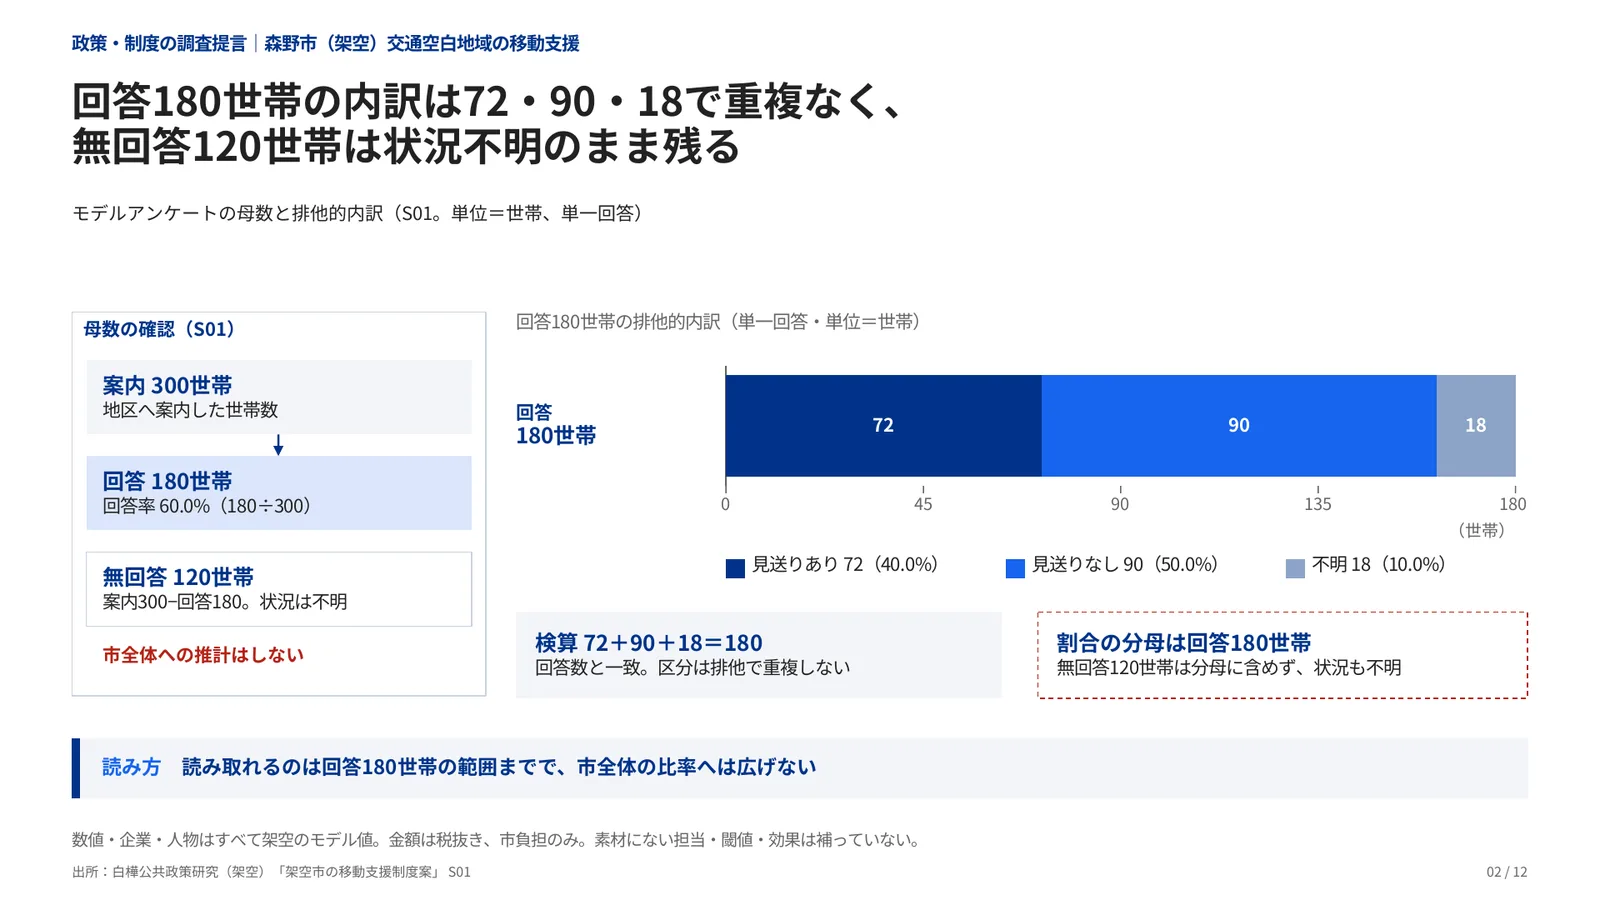This screenshot has width=1600, height=900.
Task: Click axis tick label 45
Action: 923,504
